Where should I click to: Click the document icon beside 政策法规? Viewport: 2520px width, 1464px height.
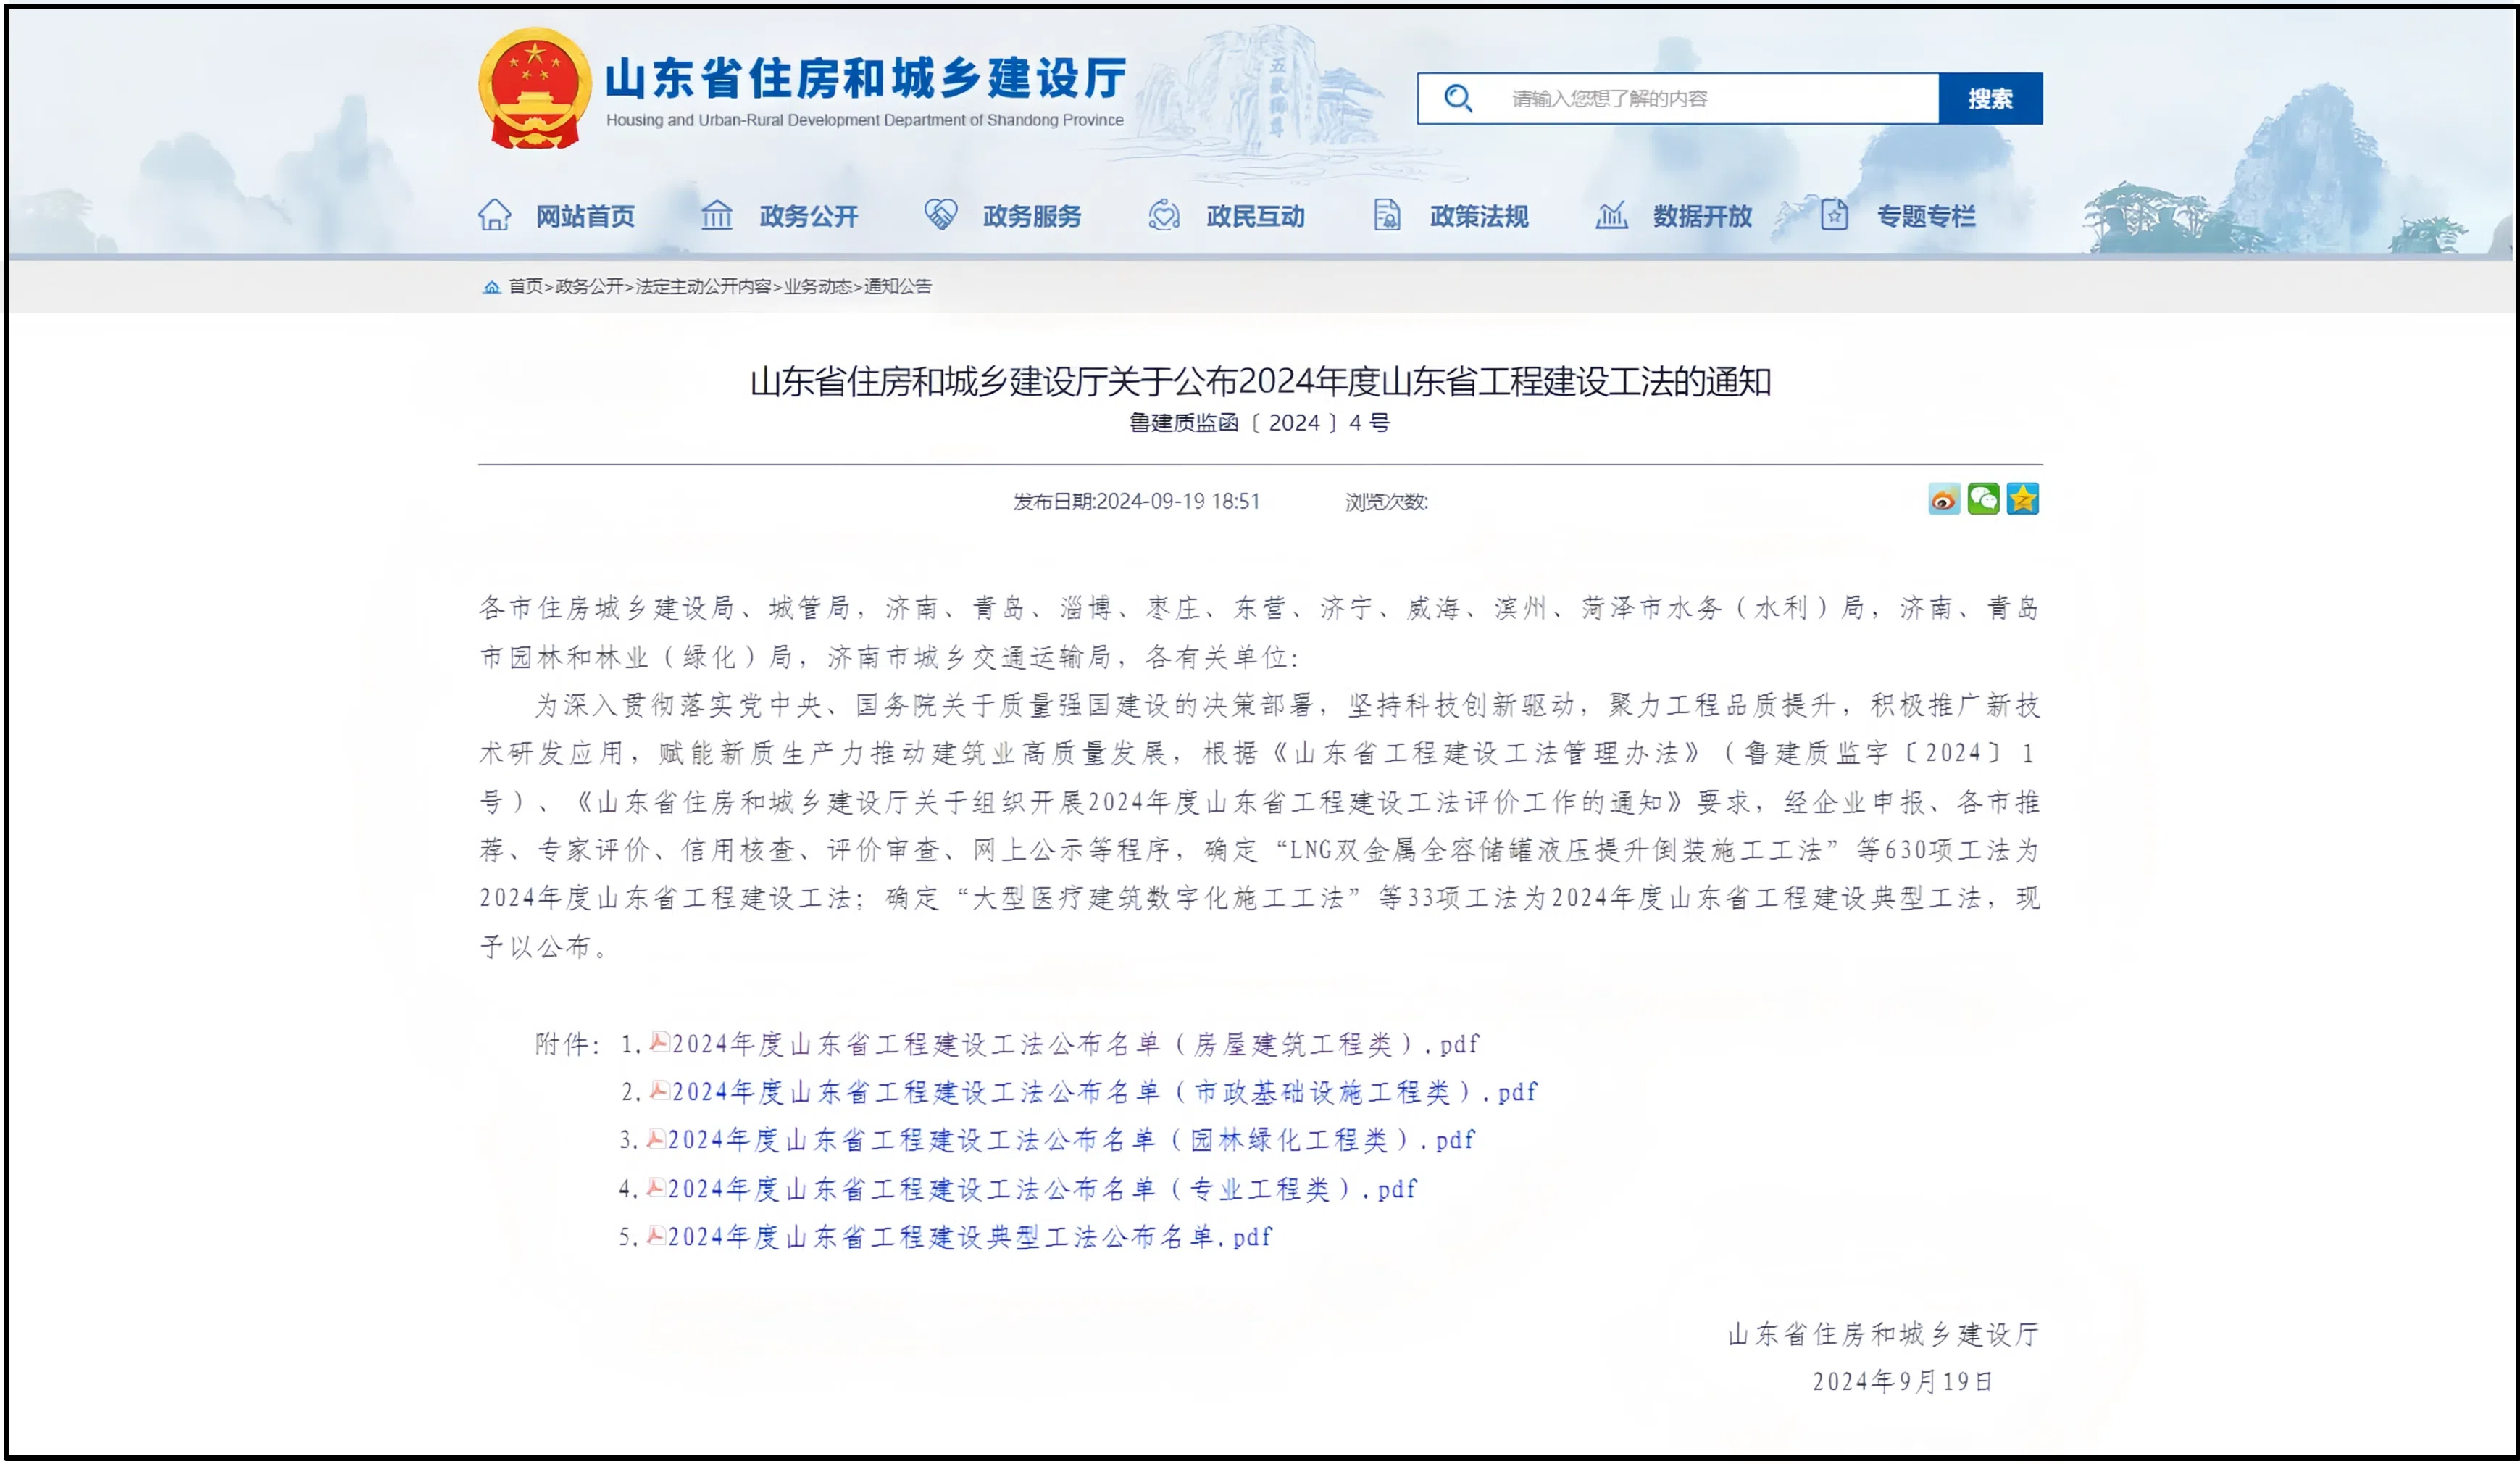coord(1387,215)
